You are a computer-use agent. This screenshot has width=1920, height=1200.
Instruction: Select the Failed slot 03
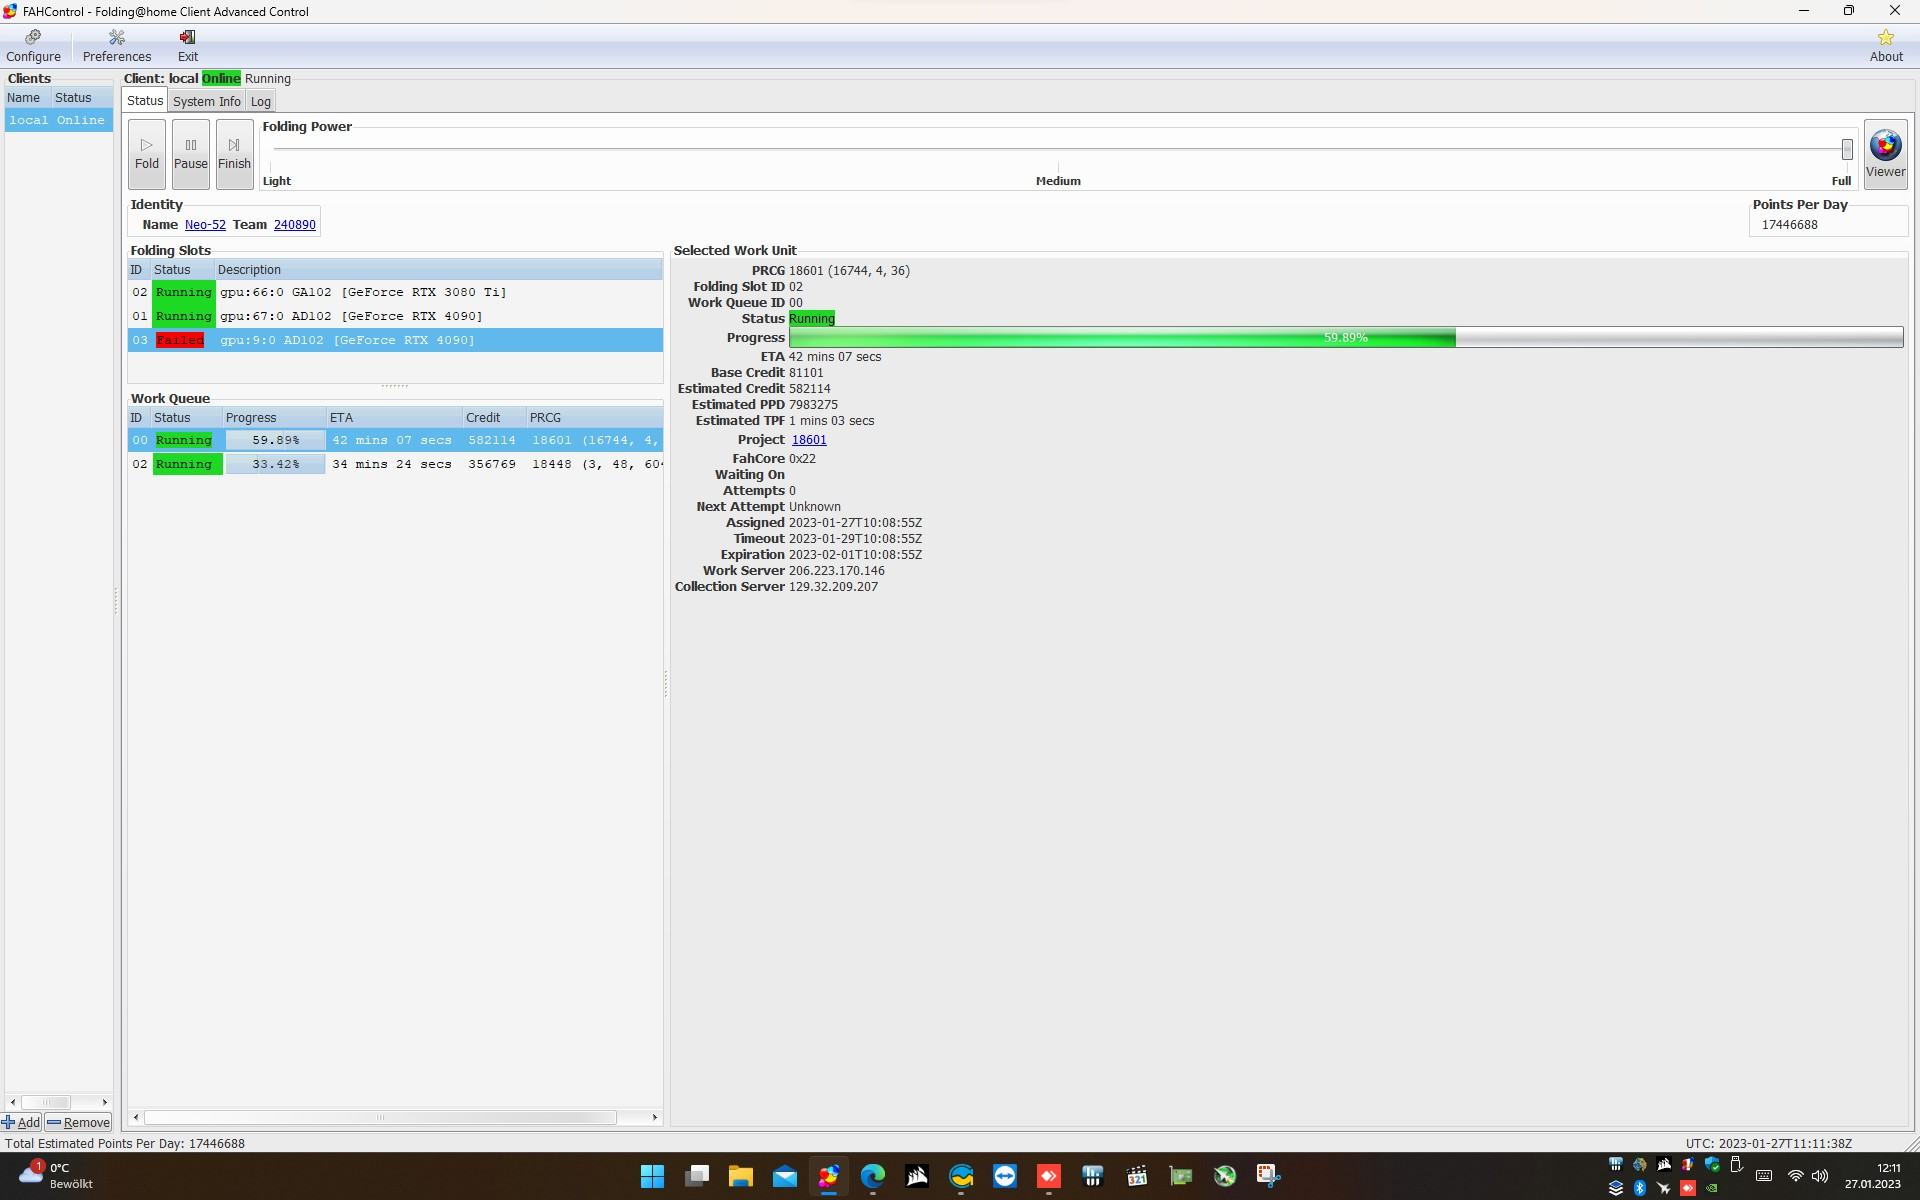(x=395, y=340)
